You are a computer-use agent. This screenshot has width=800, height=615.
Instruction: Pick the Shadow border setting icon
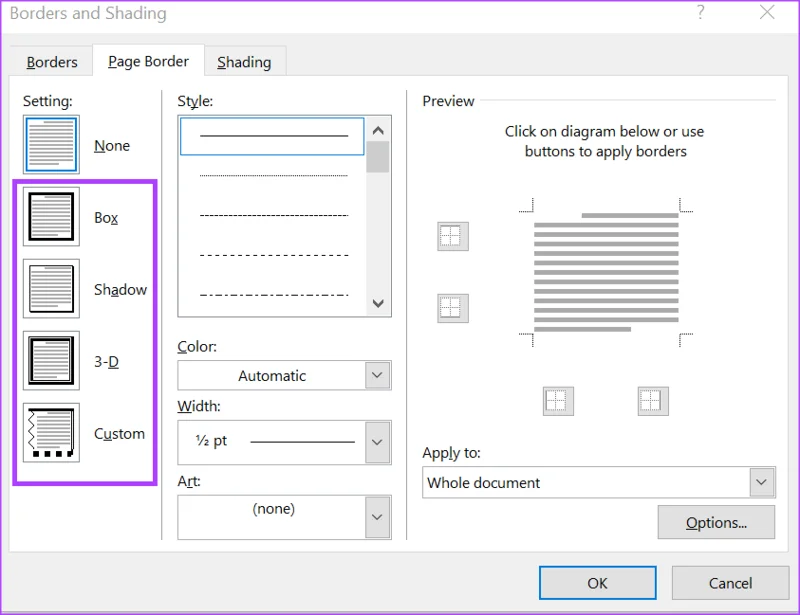(x=51, y=288)
